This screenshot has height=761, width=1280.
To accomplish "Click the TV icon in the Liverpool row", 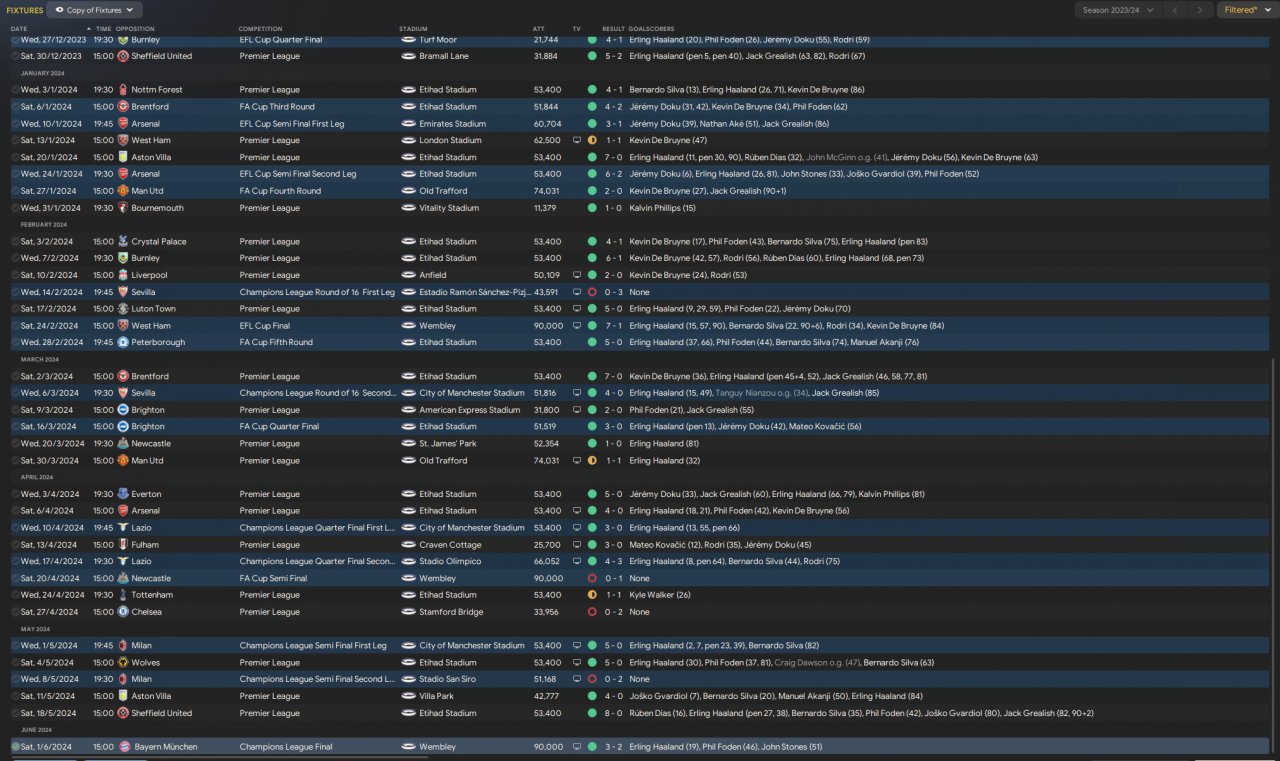I will pyautogui.click(x=577, y=275).
